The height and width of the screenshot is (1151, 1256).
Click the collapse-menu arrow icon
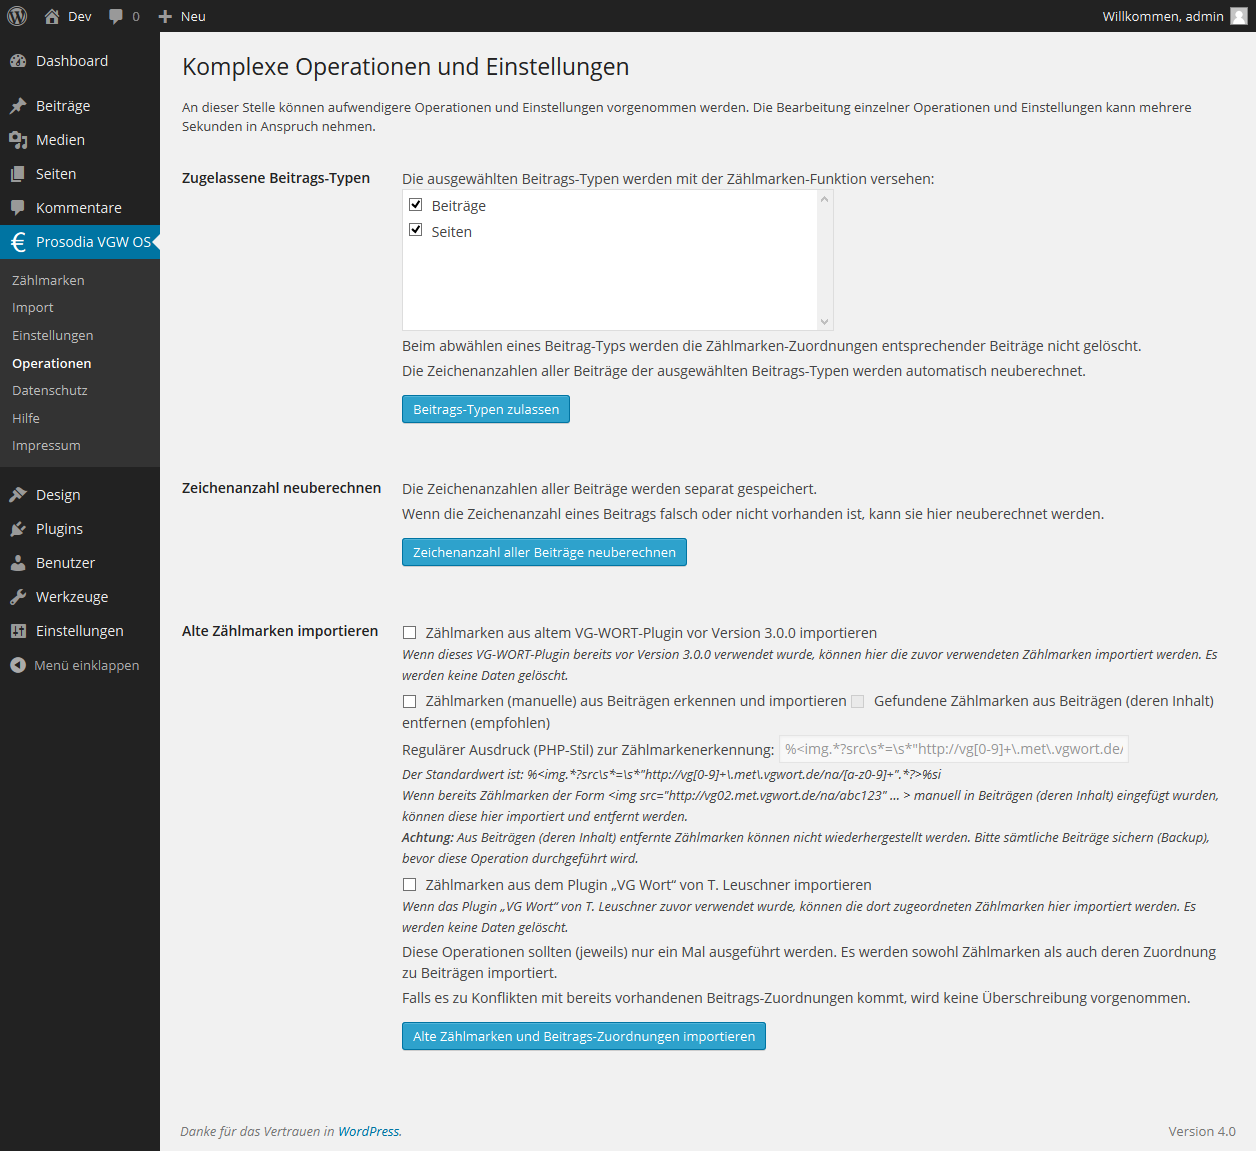(18, 665)
